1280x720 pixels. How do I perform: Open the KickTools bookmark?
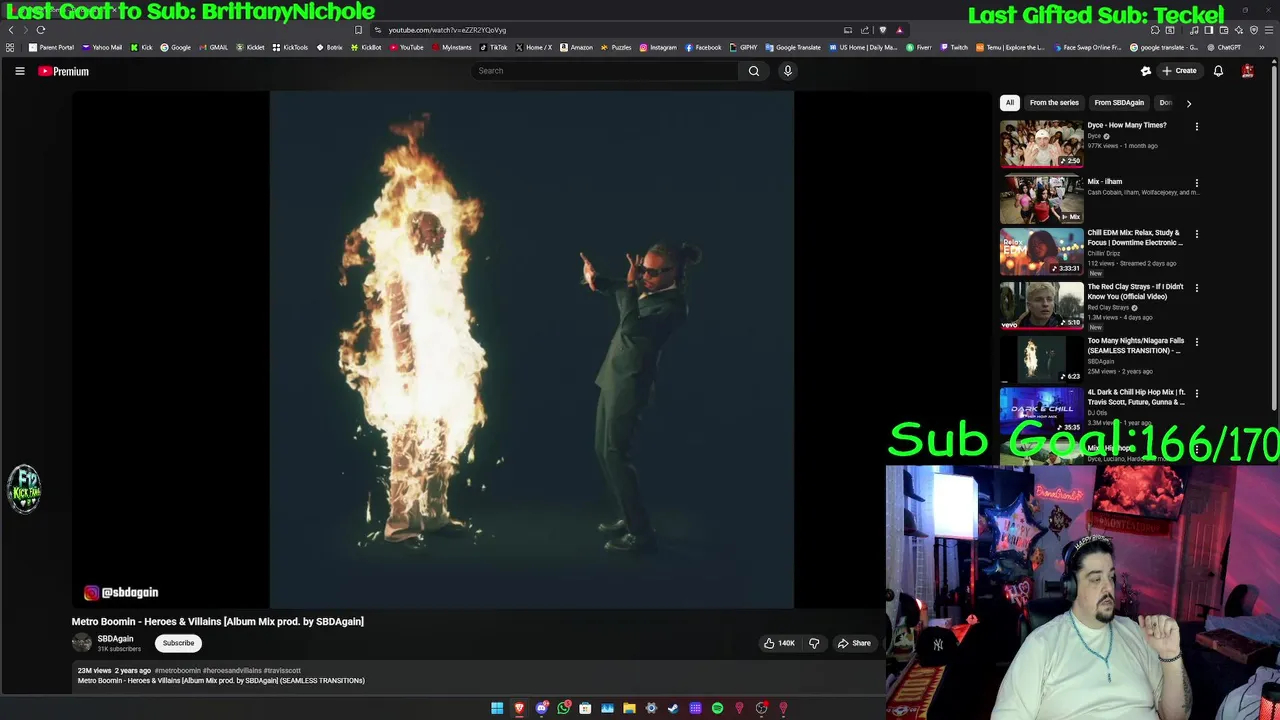pyautogui.click(x=290, y=47)
